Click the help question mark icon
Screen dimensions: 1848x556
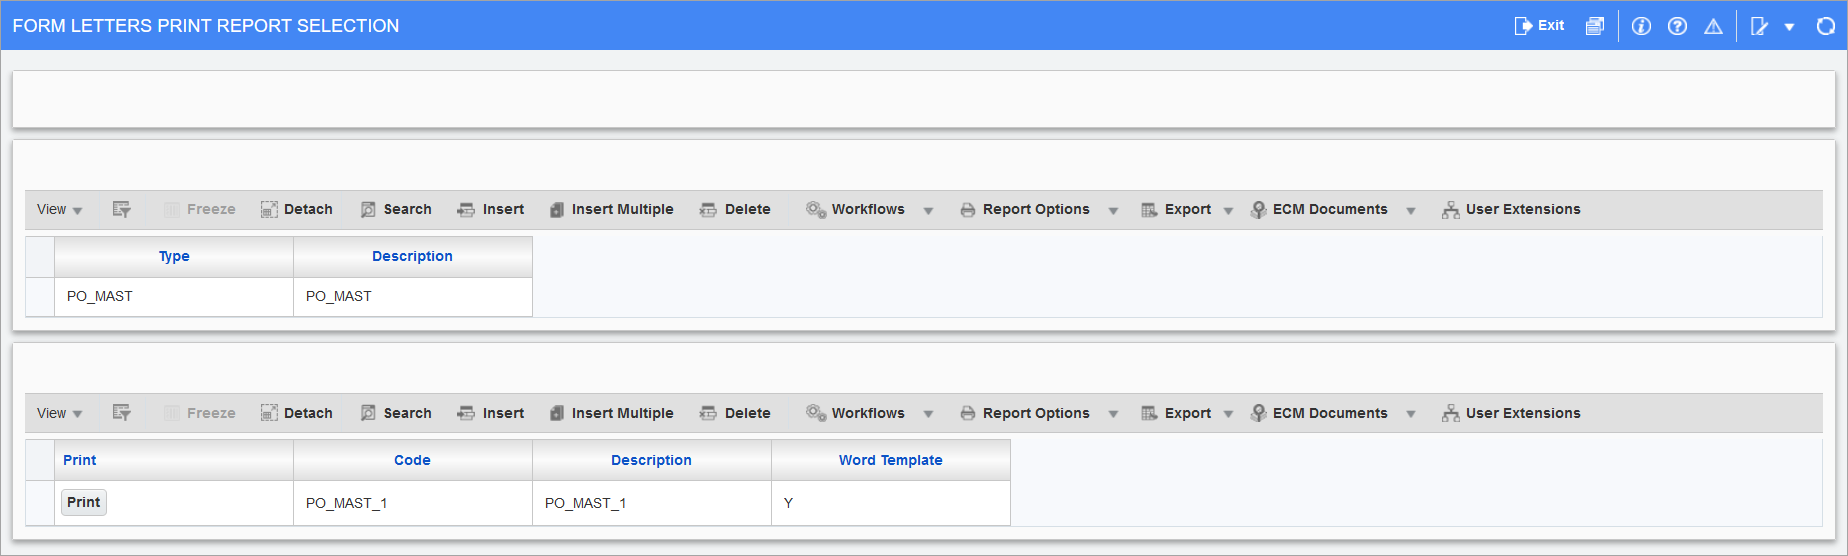click(x=1677, y=26)
